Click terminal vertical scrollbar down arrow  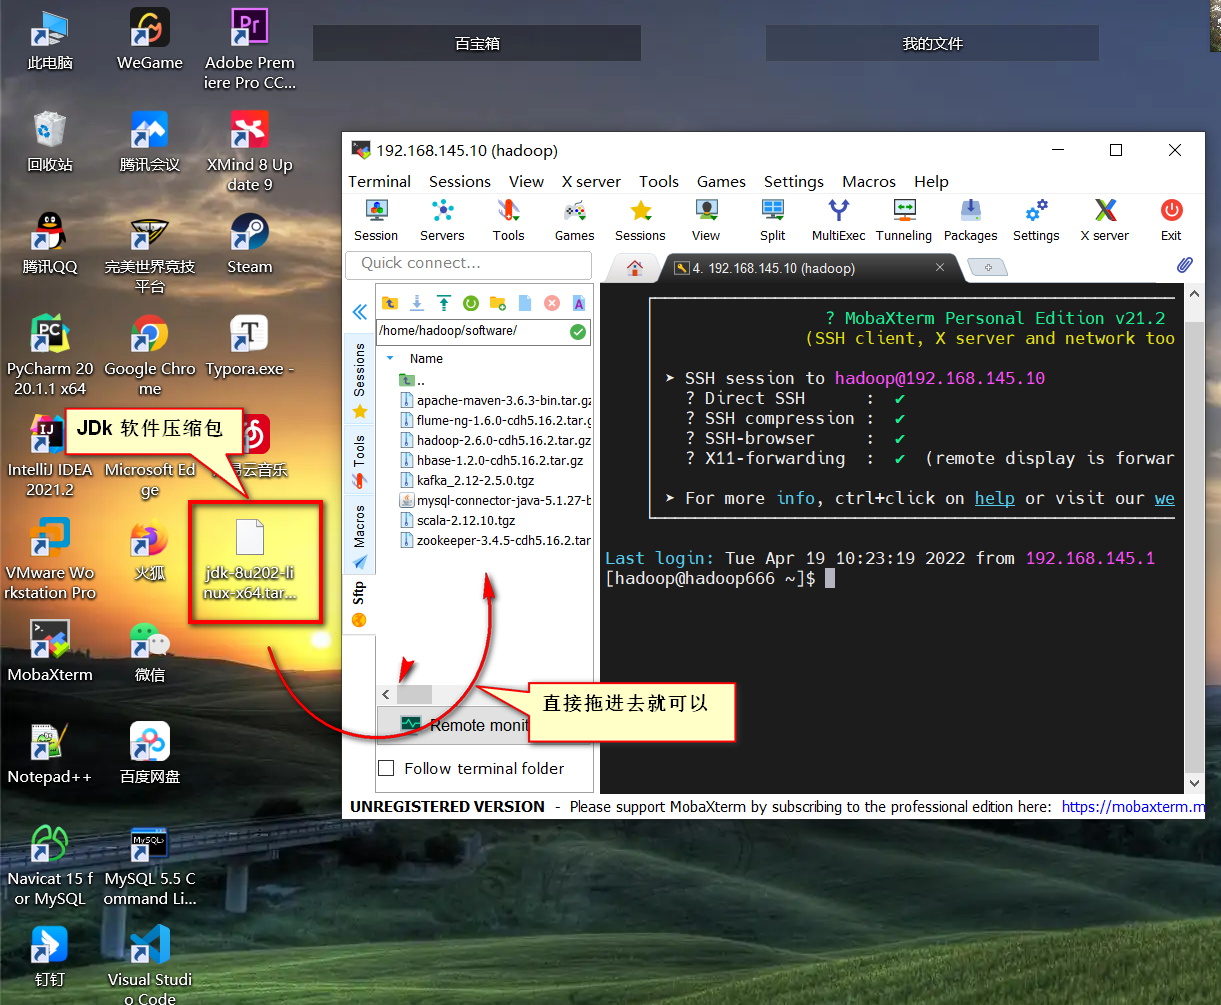coord(1194,785)
